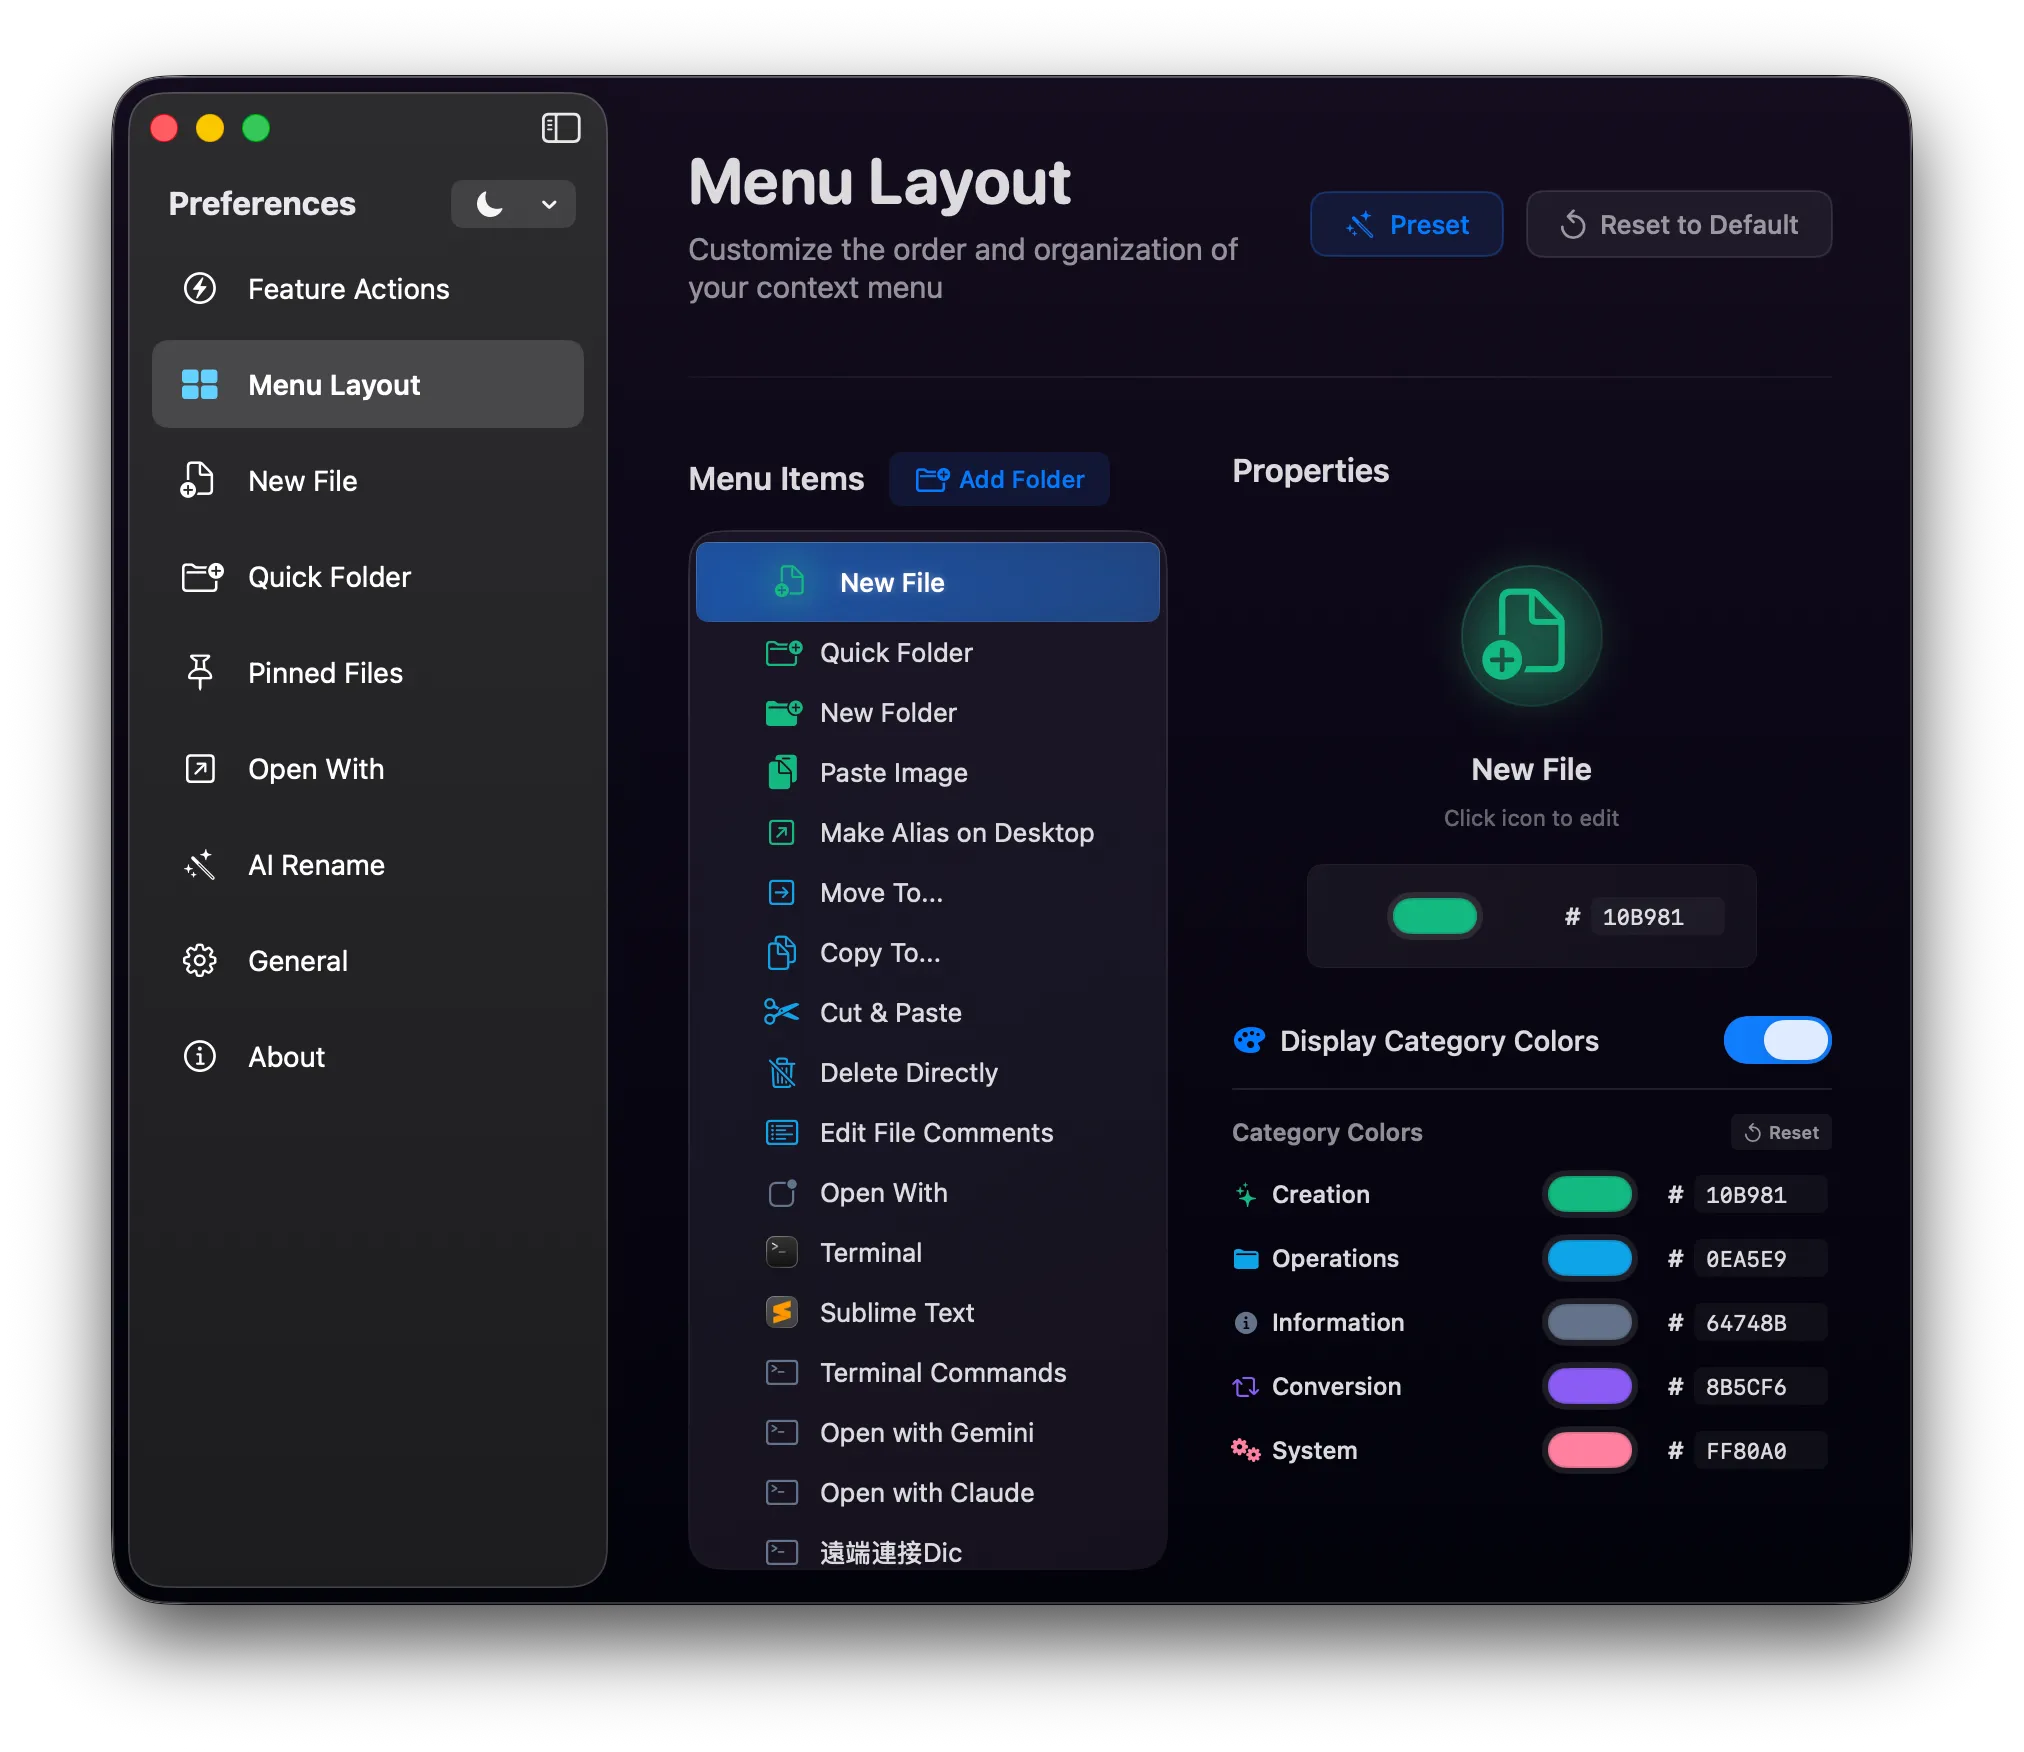
Task: Click the New File item color swatch
Action: [1434, 916]
